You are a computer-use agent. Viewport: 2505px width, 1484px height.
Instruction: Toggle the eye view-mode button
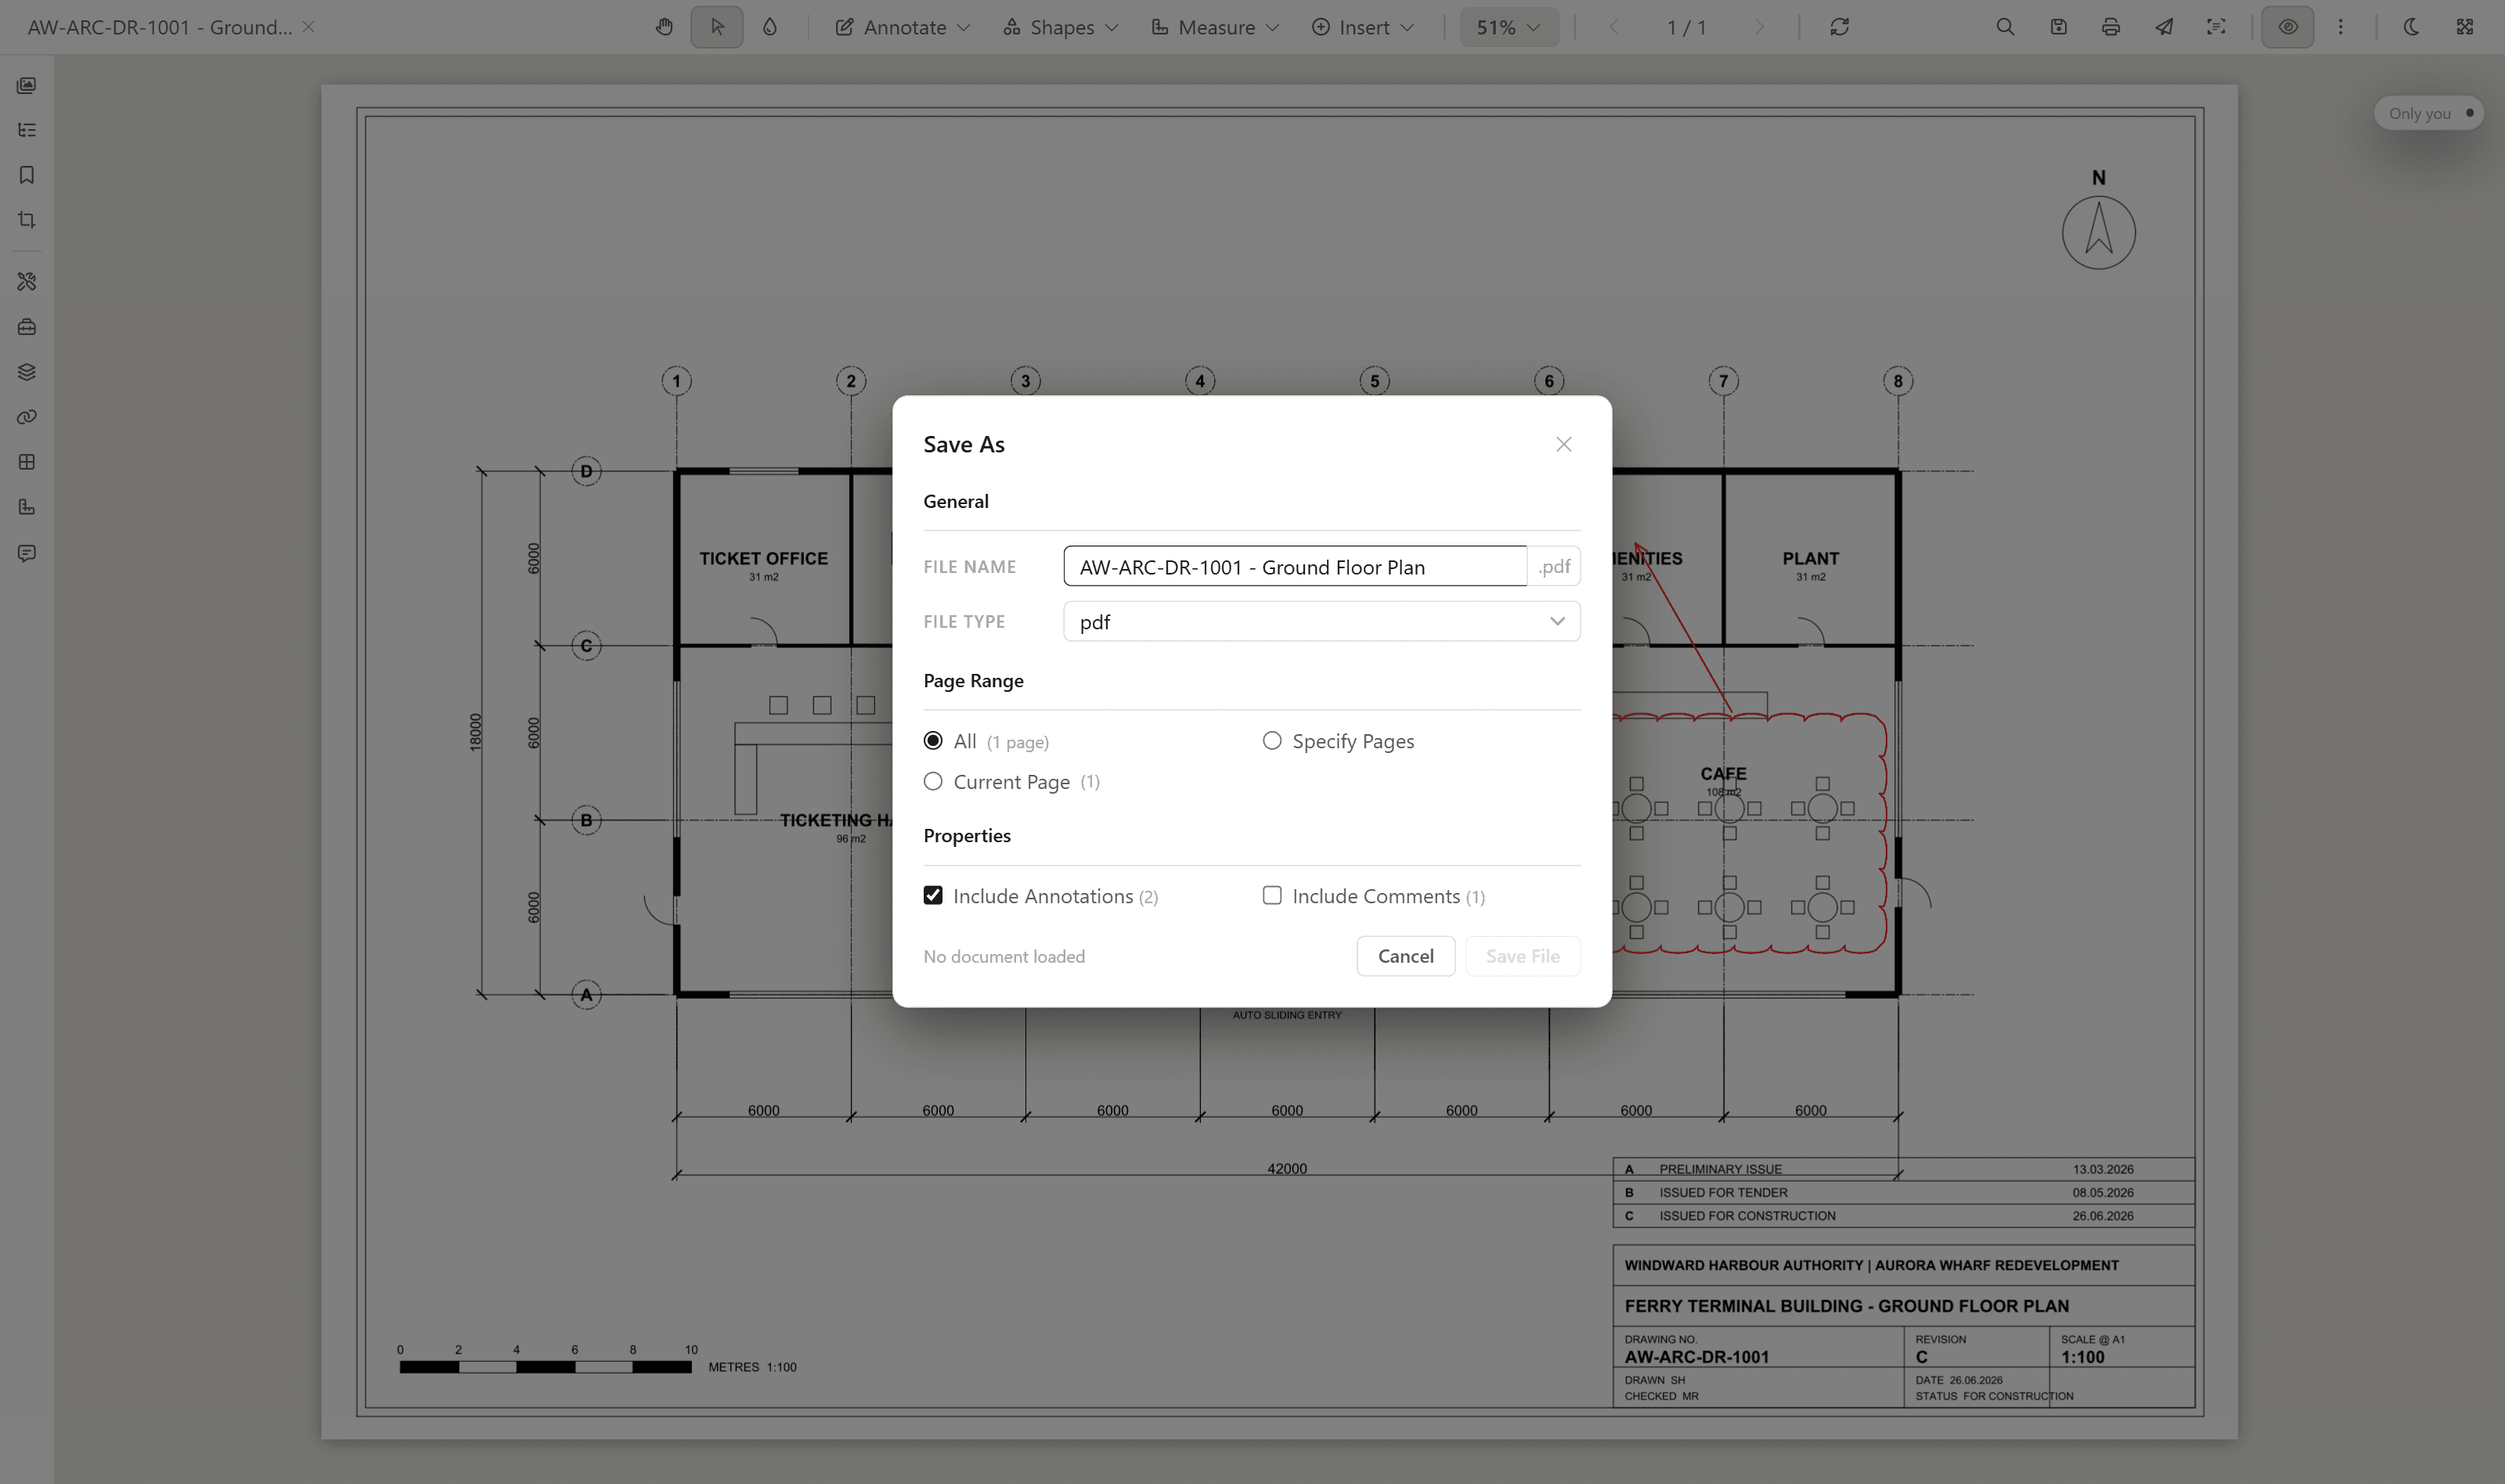(2288, 27)
